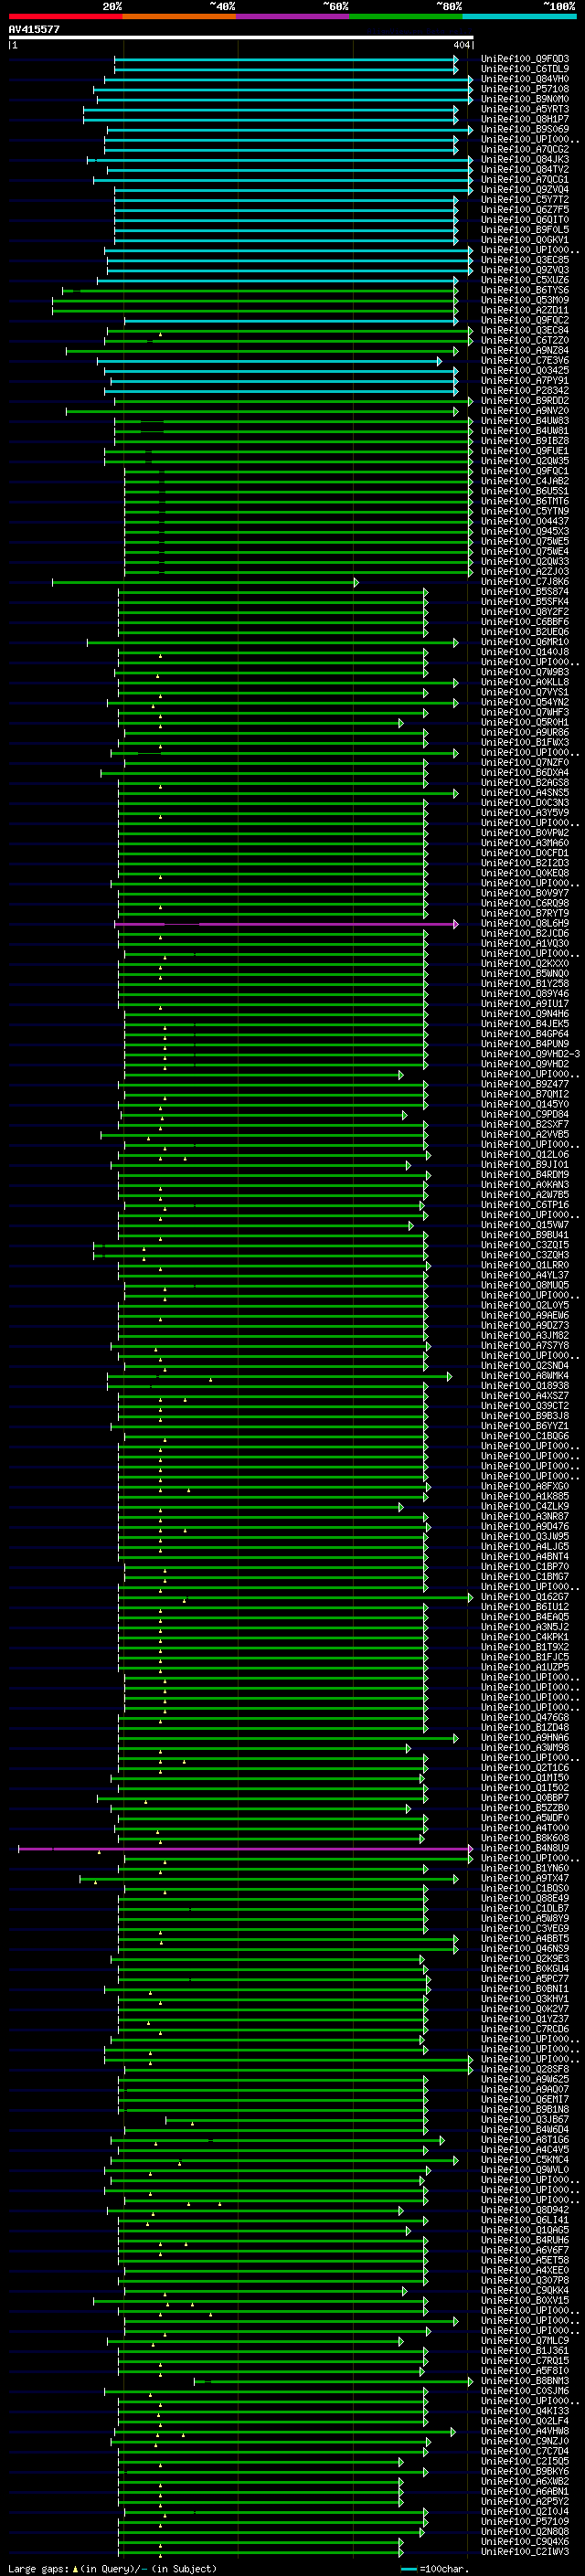Select label UniRef100_Q46NS9
Viewport: 585px width, 2576px height.
525,1948
